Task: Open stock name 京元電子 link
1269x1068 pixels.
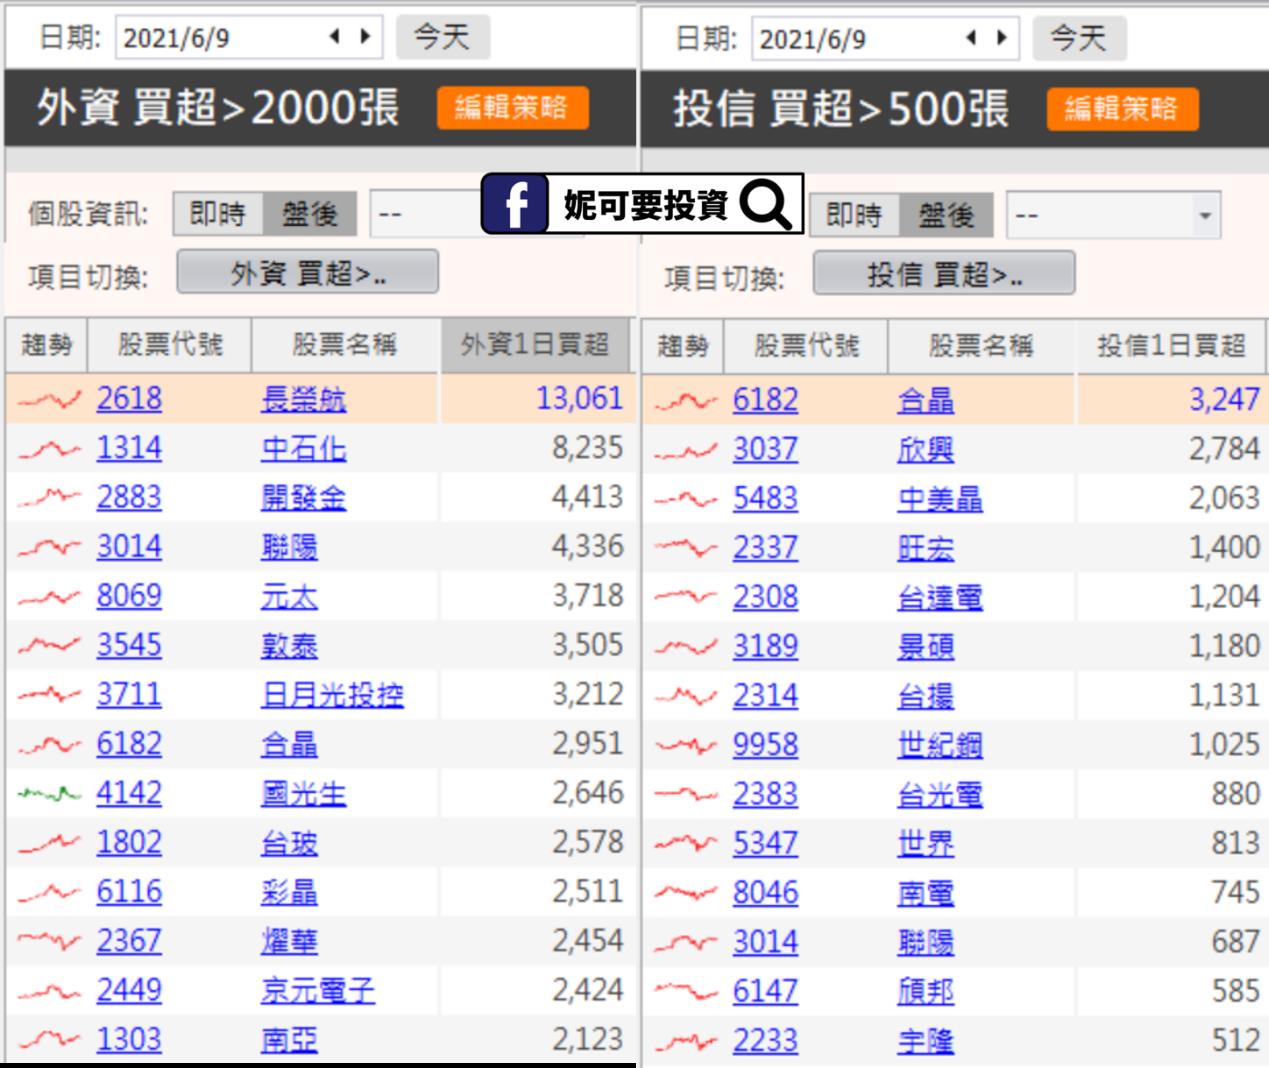Action: (x=318, y=991)
